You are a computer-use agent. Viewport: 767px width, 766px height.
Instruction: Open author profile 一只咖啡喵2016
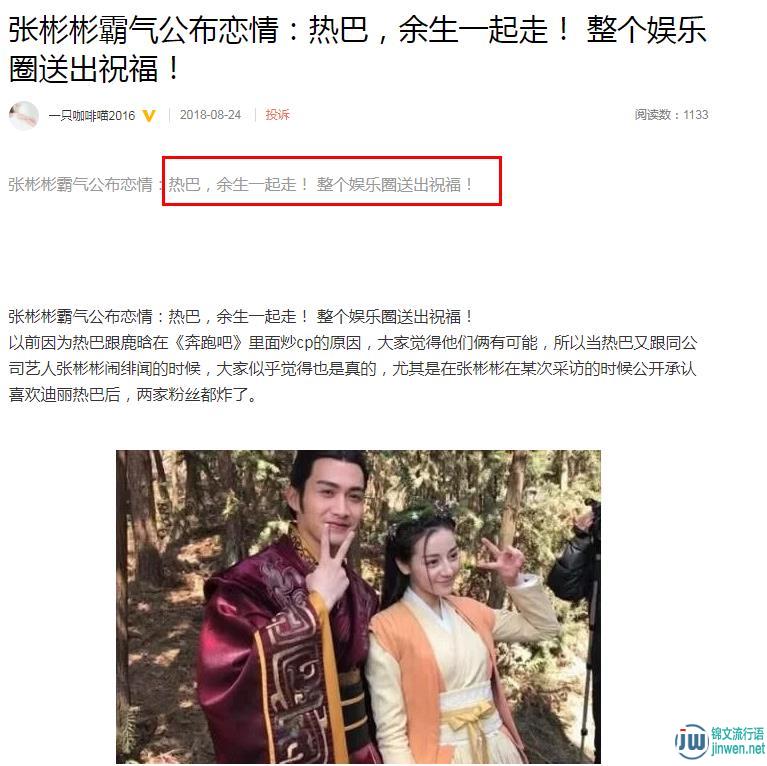[91, 115]
